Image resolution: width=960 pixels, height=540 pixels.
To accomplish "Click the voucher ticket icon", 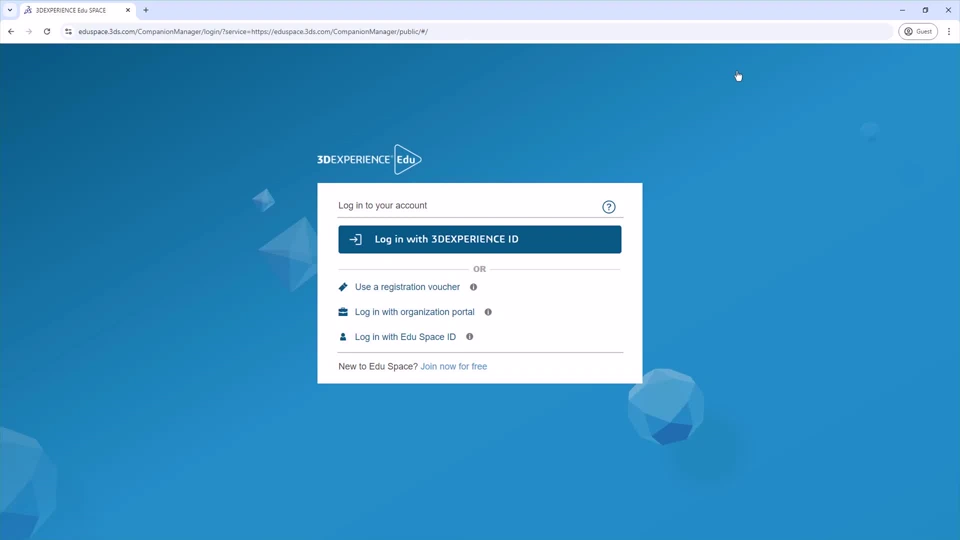I will pos(343,287).
